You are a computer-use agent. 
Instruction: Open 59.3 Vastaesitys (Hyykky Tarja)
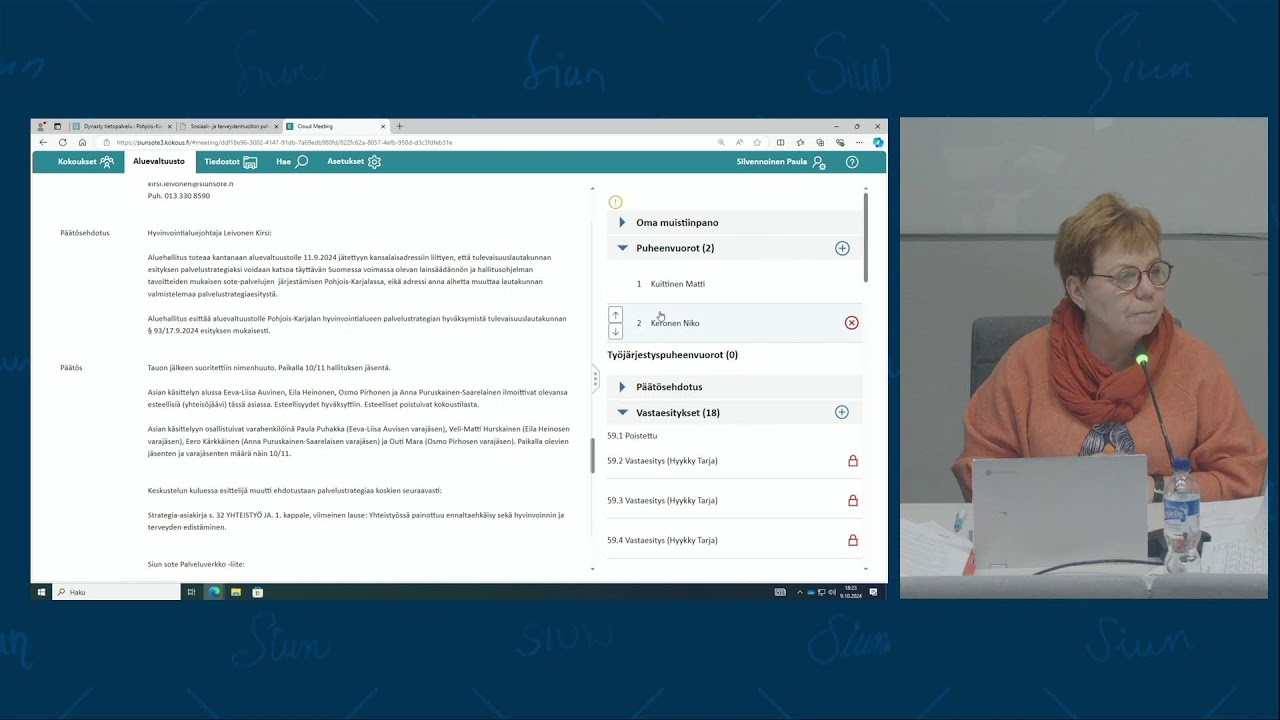tap(662, 500)
